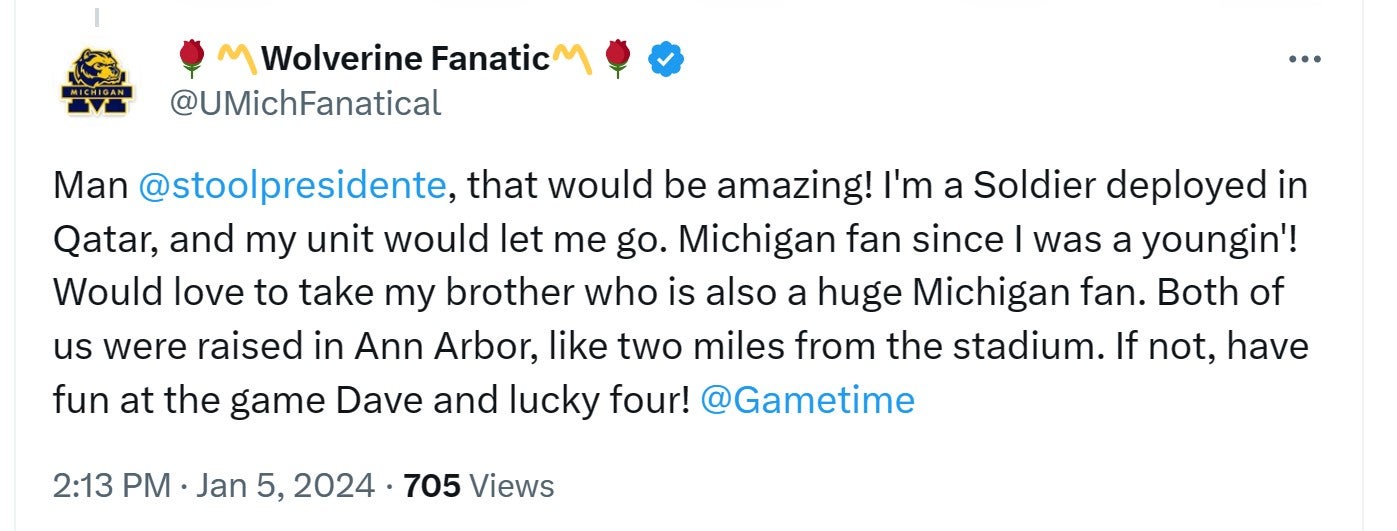This screenshot has height=531, width=1397.
Task: Click the bold "705" view count number
Action: [x=431, y=486]
